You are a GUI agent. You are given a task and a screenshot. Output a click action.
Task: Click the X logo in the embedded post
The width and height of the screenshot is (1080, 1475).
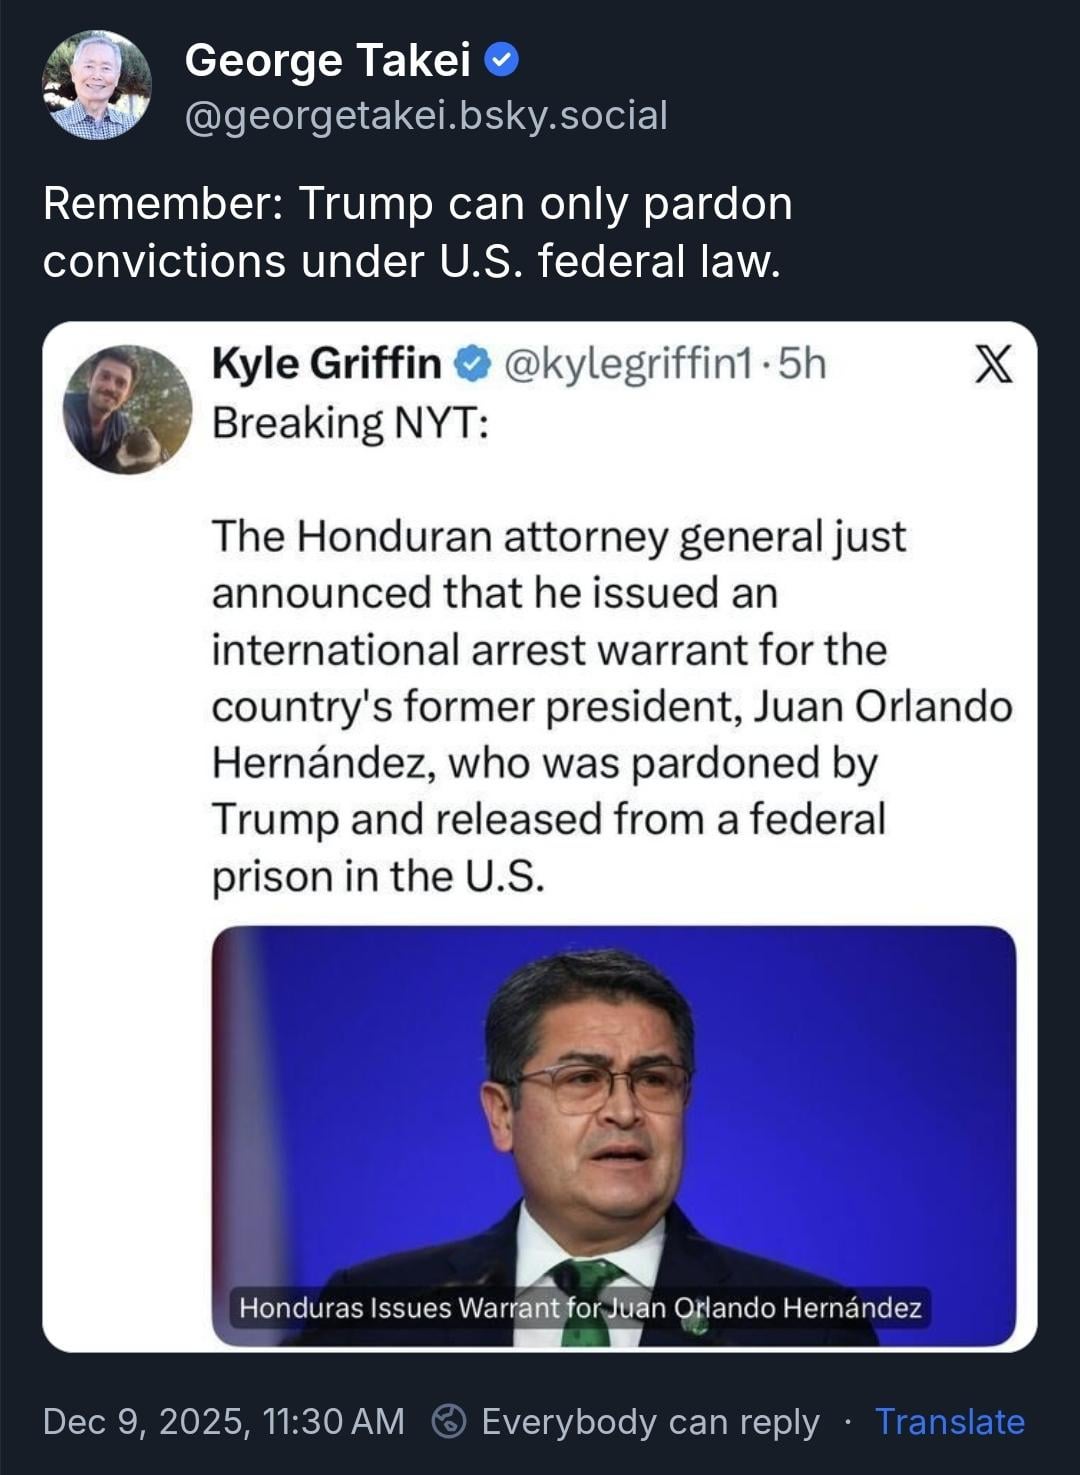click(x=993, y=364)
